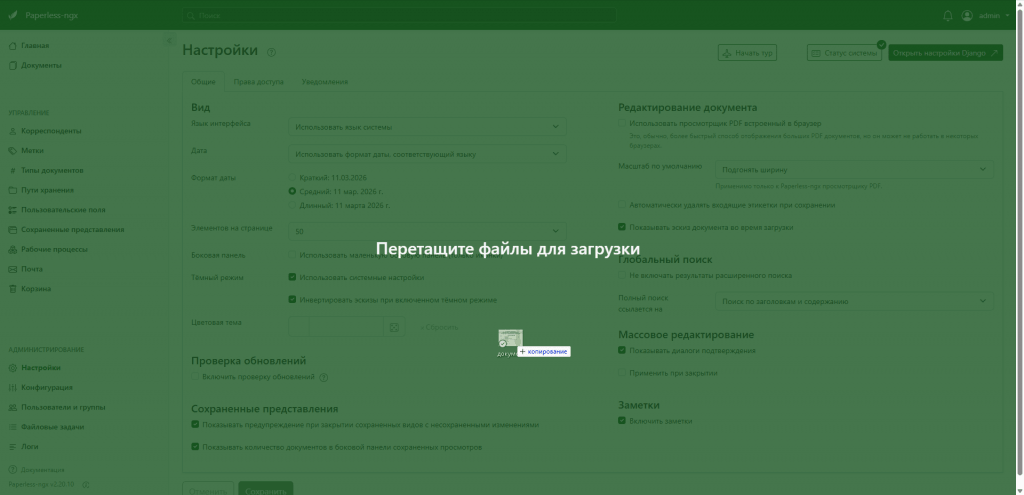
Task: Select the Длинный date format radio
Action: (292, 205)
